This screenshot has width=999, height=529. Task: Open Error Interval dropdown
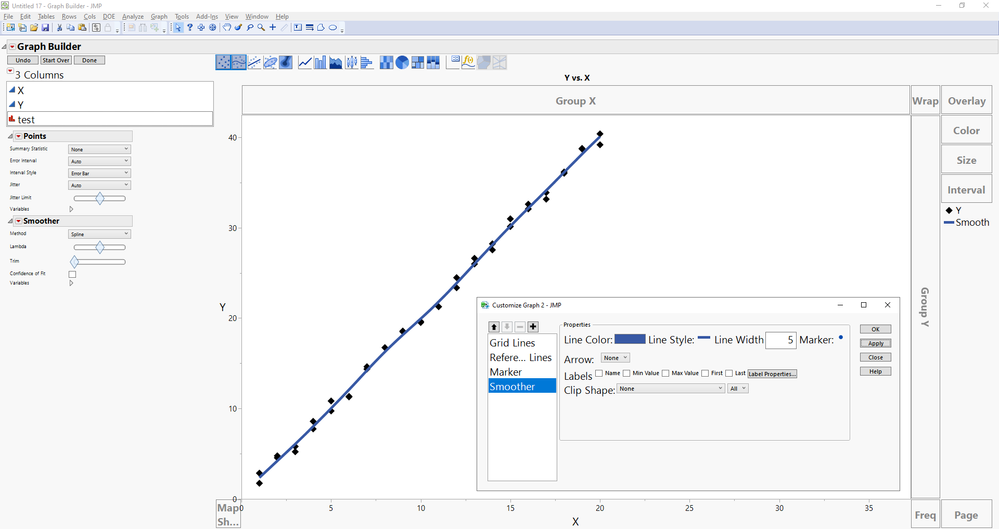pos(99,161)
